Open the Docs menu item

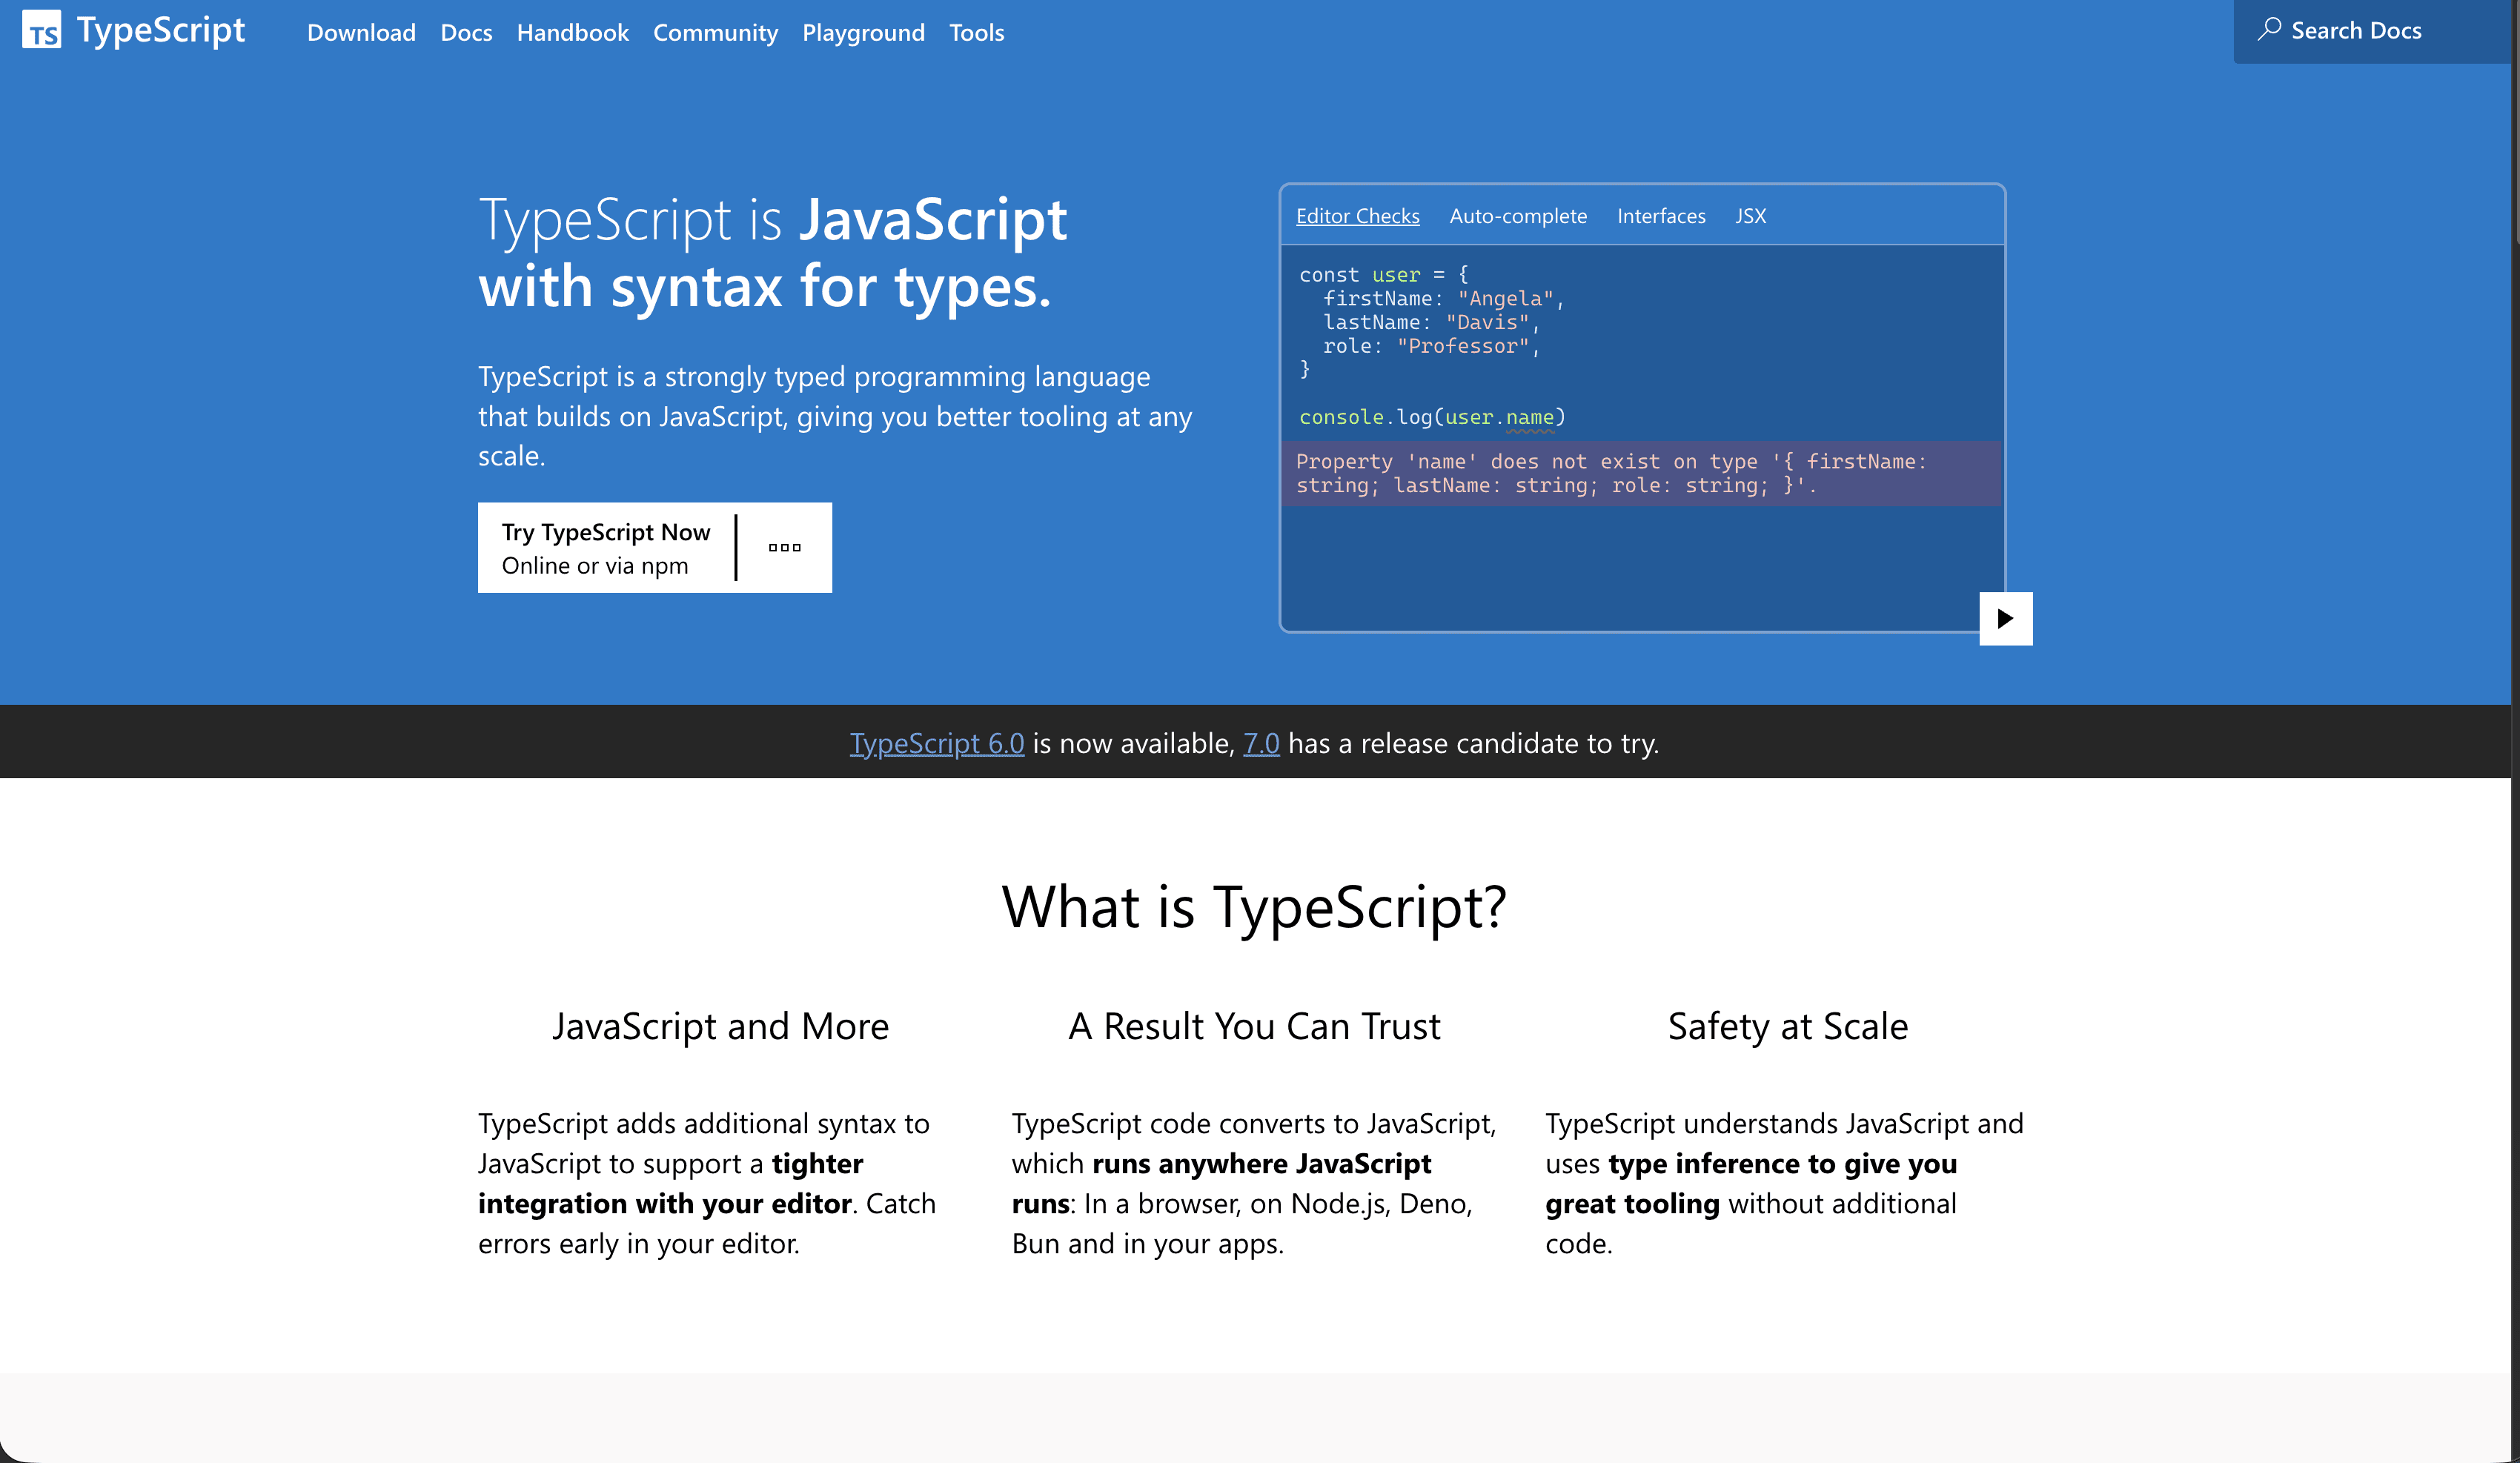[466, 33]
